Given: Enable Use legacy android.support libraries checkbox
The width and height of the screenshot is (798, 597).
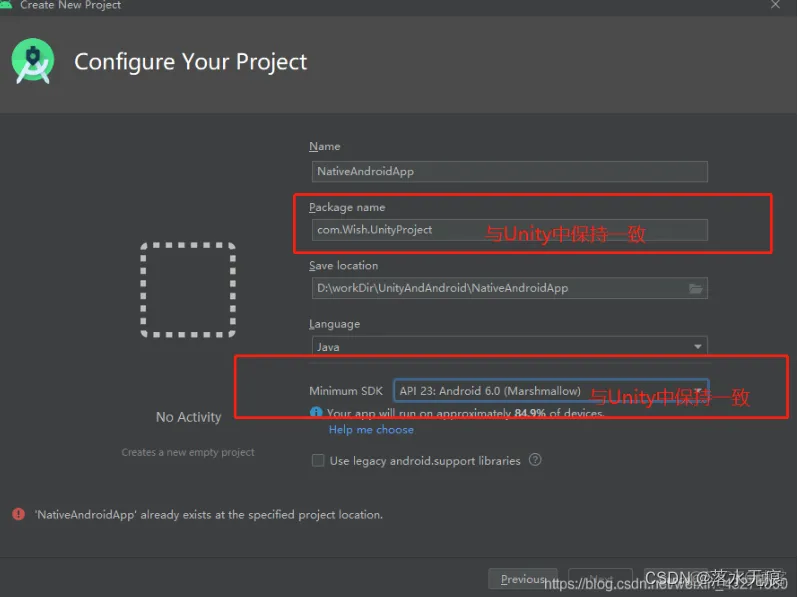Looking at the screenshot, I should coord(318,461).
